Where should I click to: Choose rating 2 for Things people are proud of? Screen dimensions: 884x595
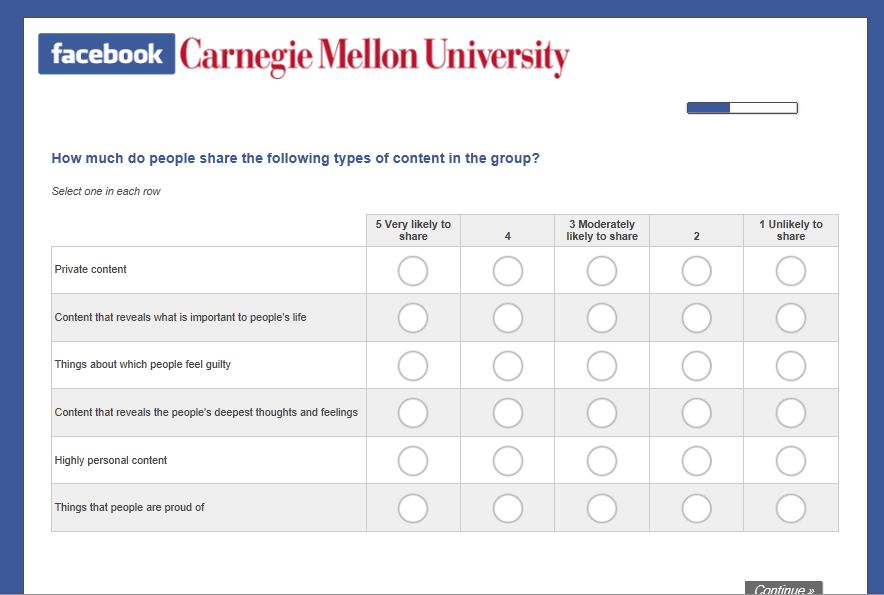point(696,509)
